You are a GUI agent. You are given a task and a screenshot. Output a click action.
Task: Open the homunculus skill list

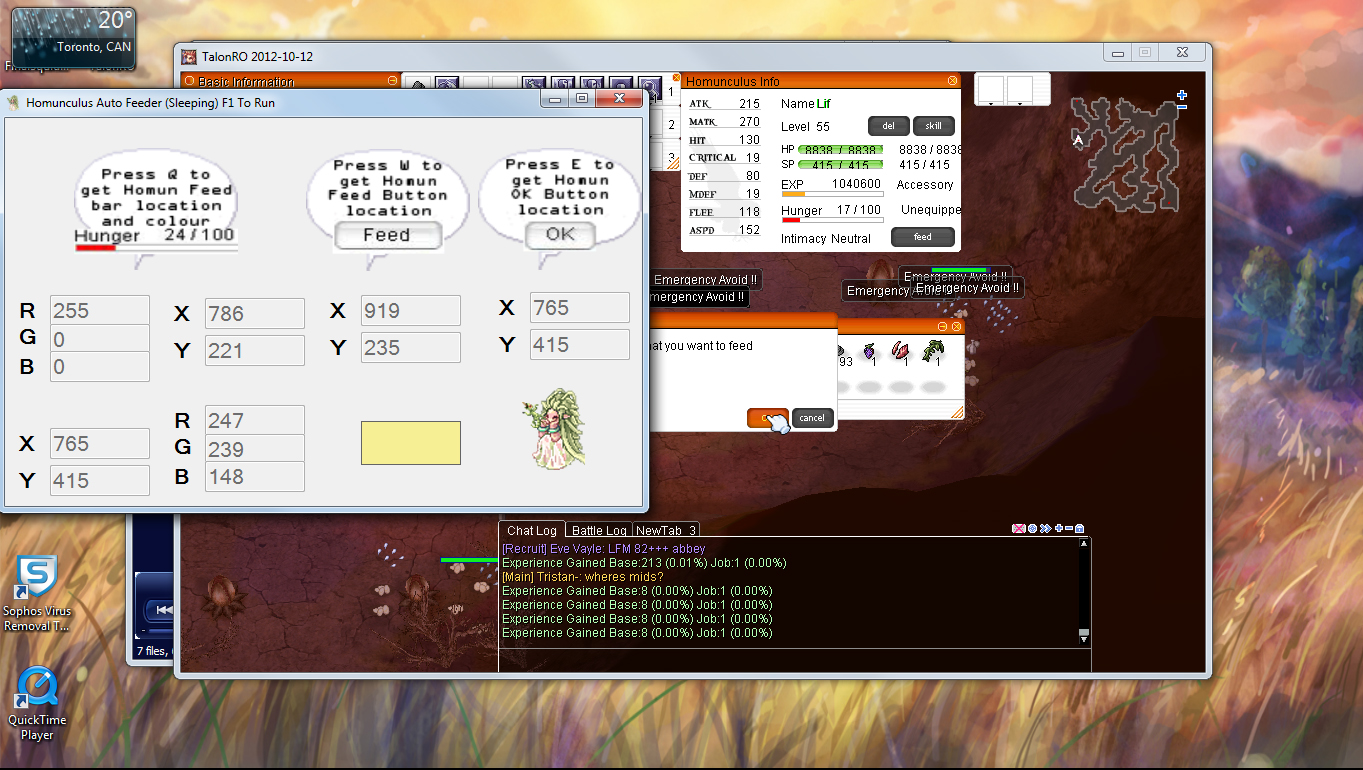(x=934, y=126)
